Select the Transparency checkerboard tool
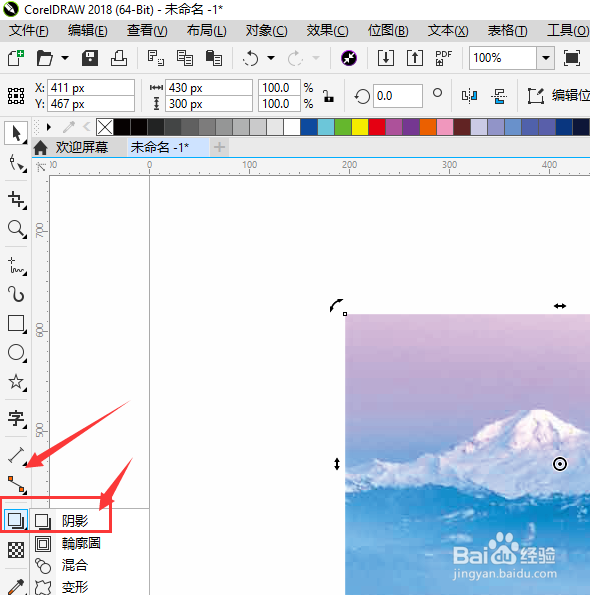The image size is (590, 595). click(x=16, y=550)
